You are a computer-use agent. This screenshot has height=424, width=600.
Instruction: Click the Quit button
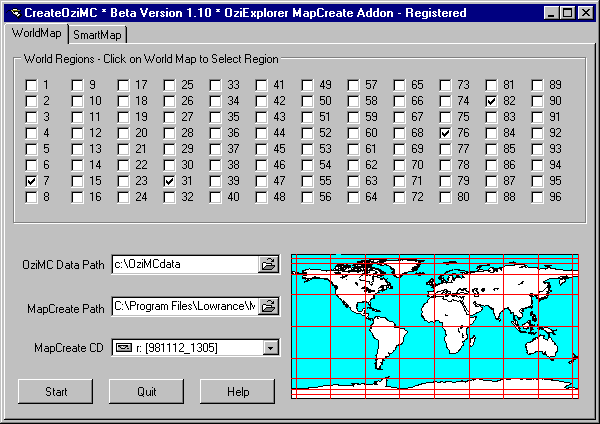[x=146, y=391]
